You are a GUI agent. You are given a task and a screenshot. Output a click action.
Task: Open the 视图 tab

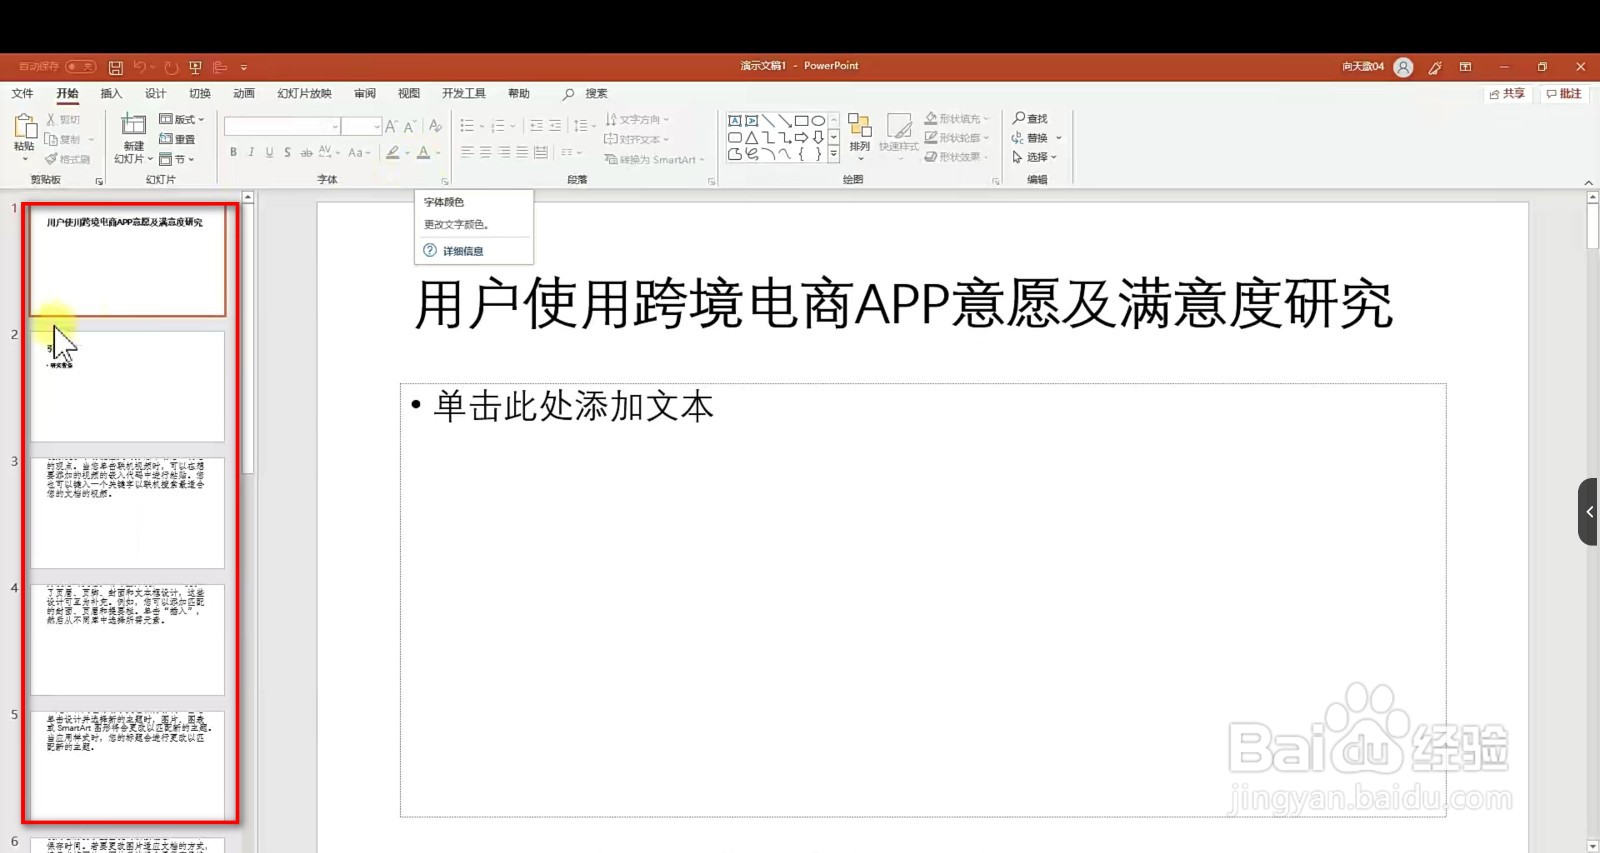(x=409, y=93)
